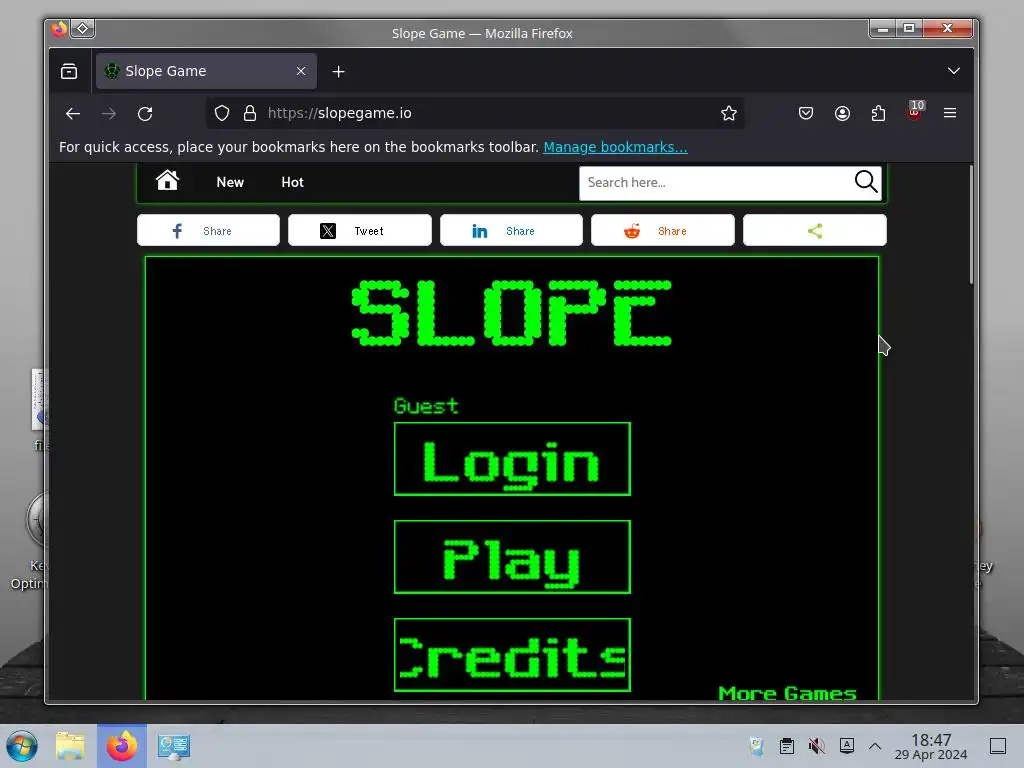Unmute the volume tray icon
Viewport: 1024px width, 768px height.
click(x=816, y=746)
